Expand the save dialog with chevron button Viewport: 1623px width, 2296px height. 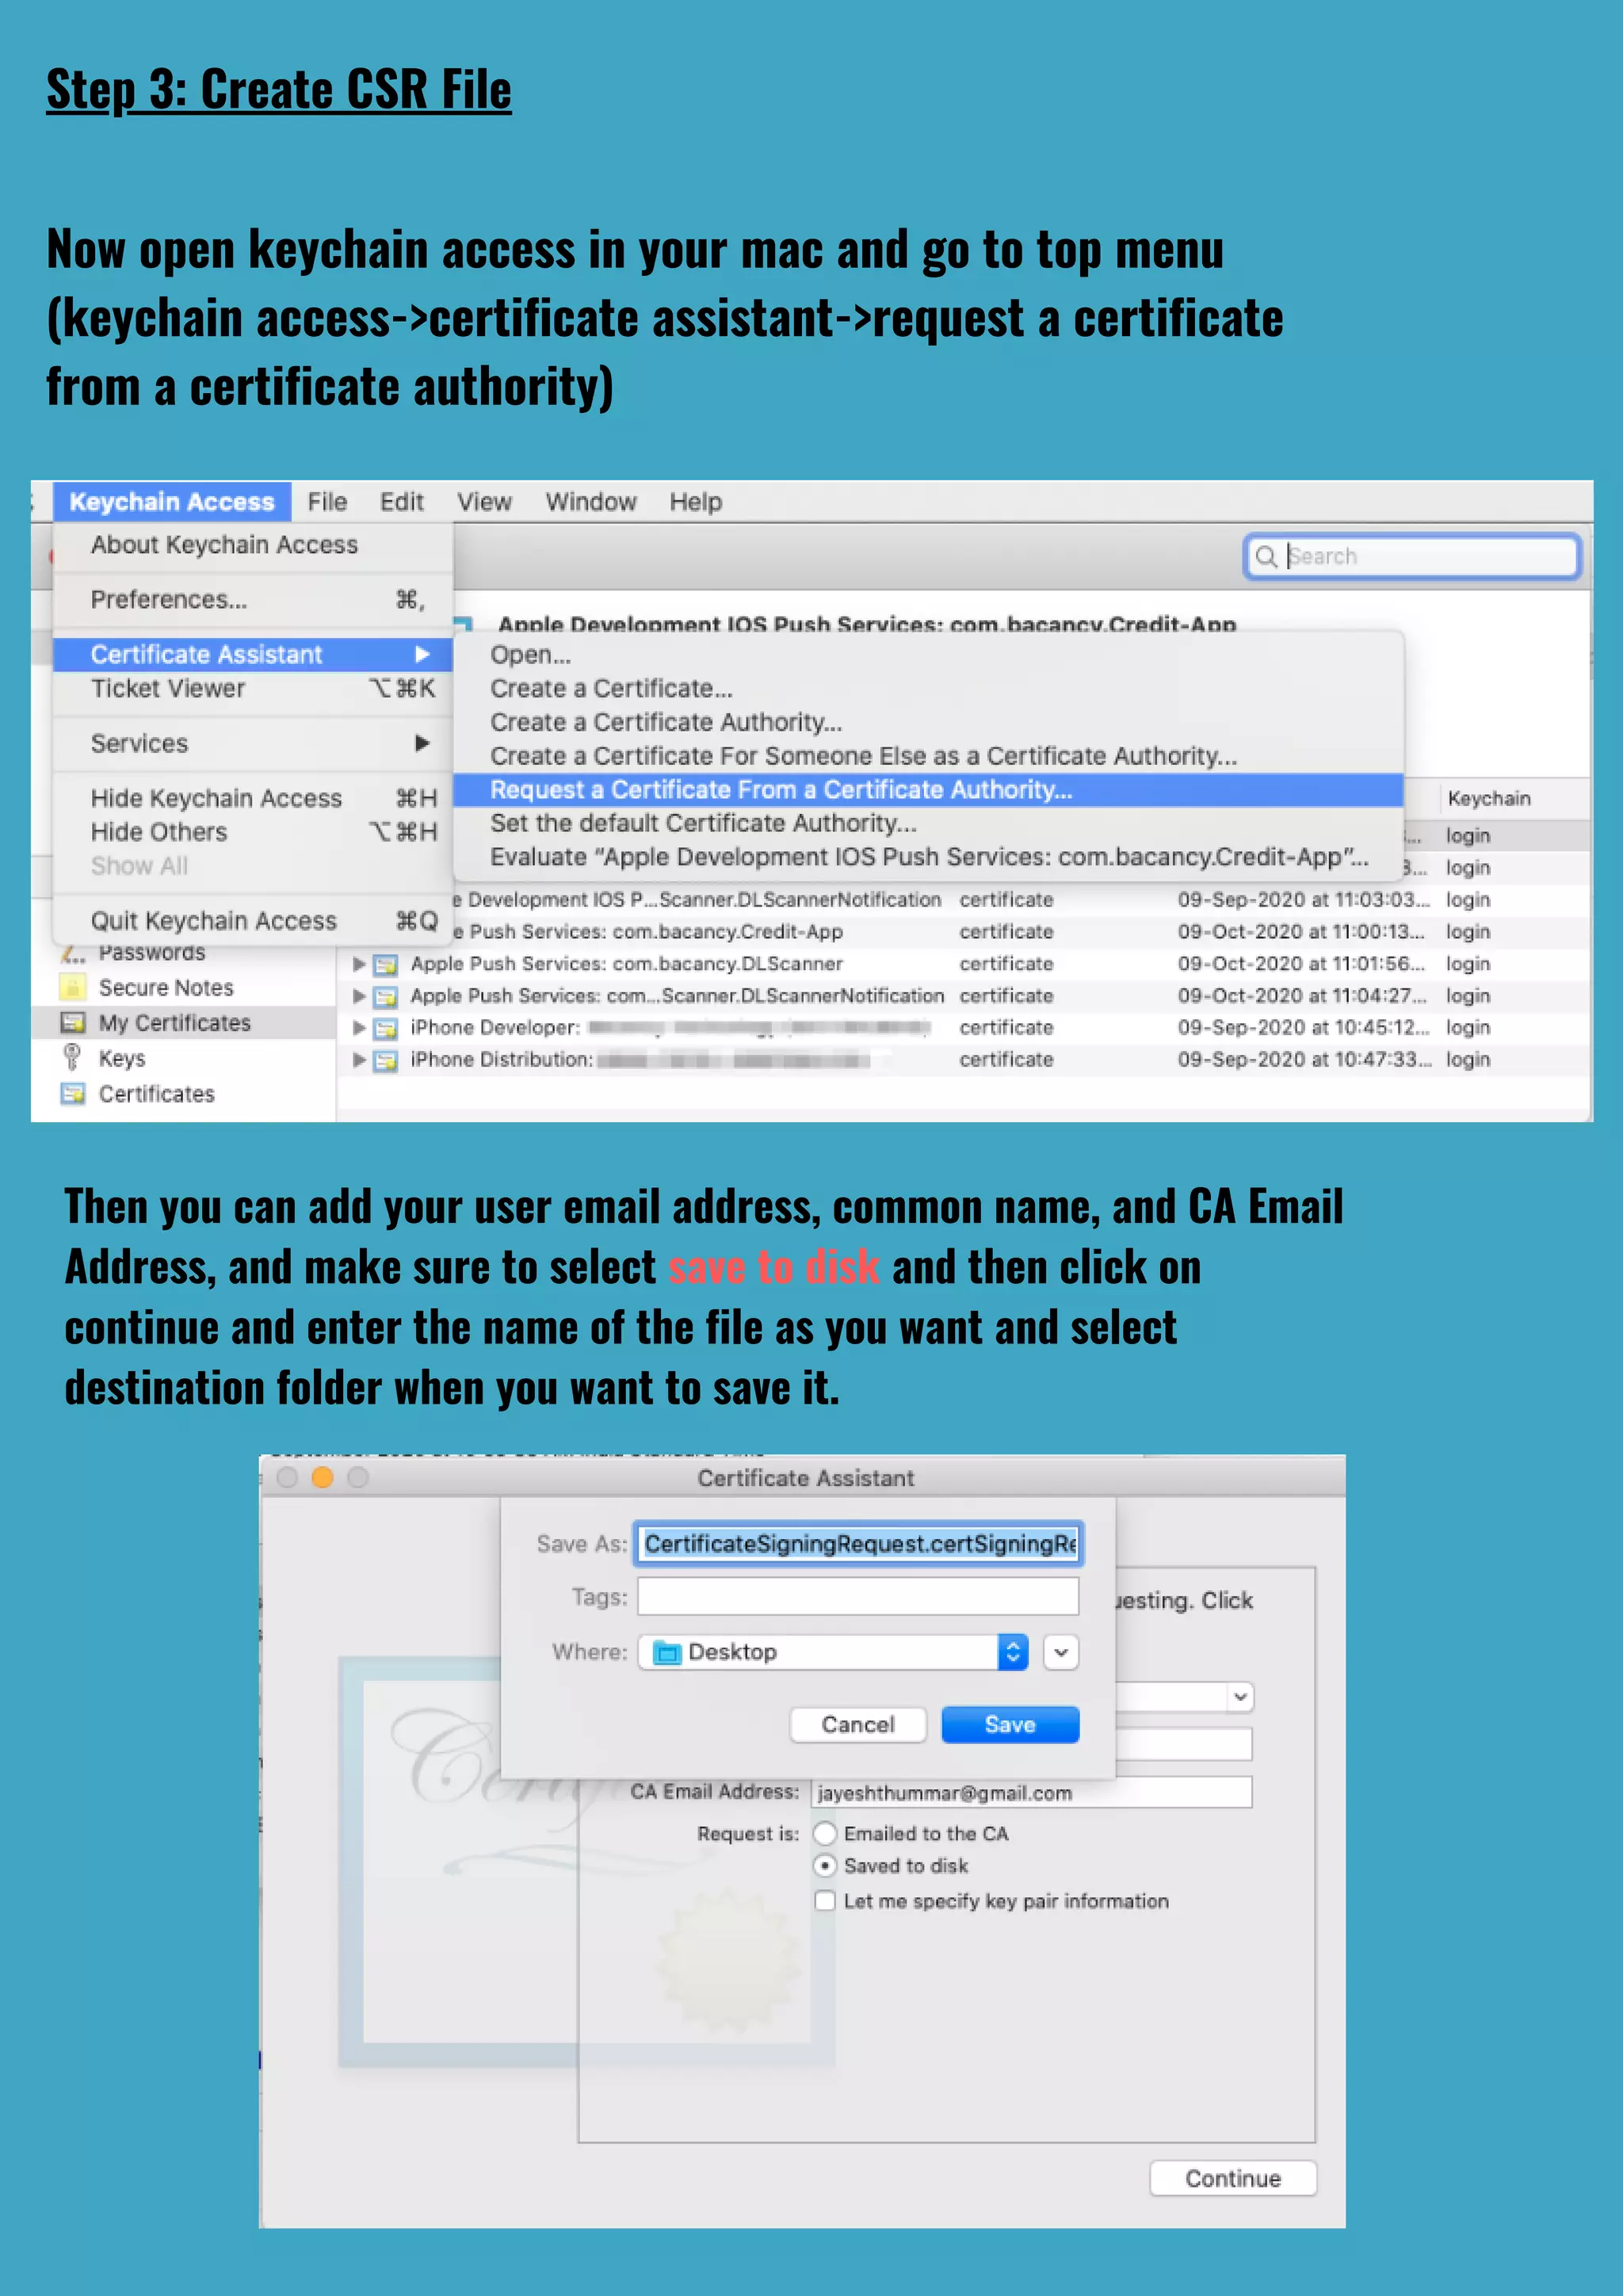point(1061,1652)
